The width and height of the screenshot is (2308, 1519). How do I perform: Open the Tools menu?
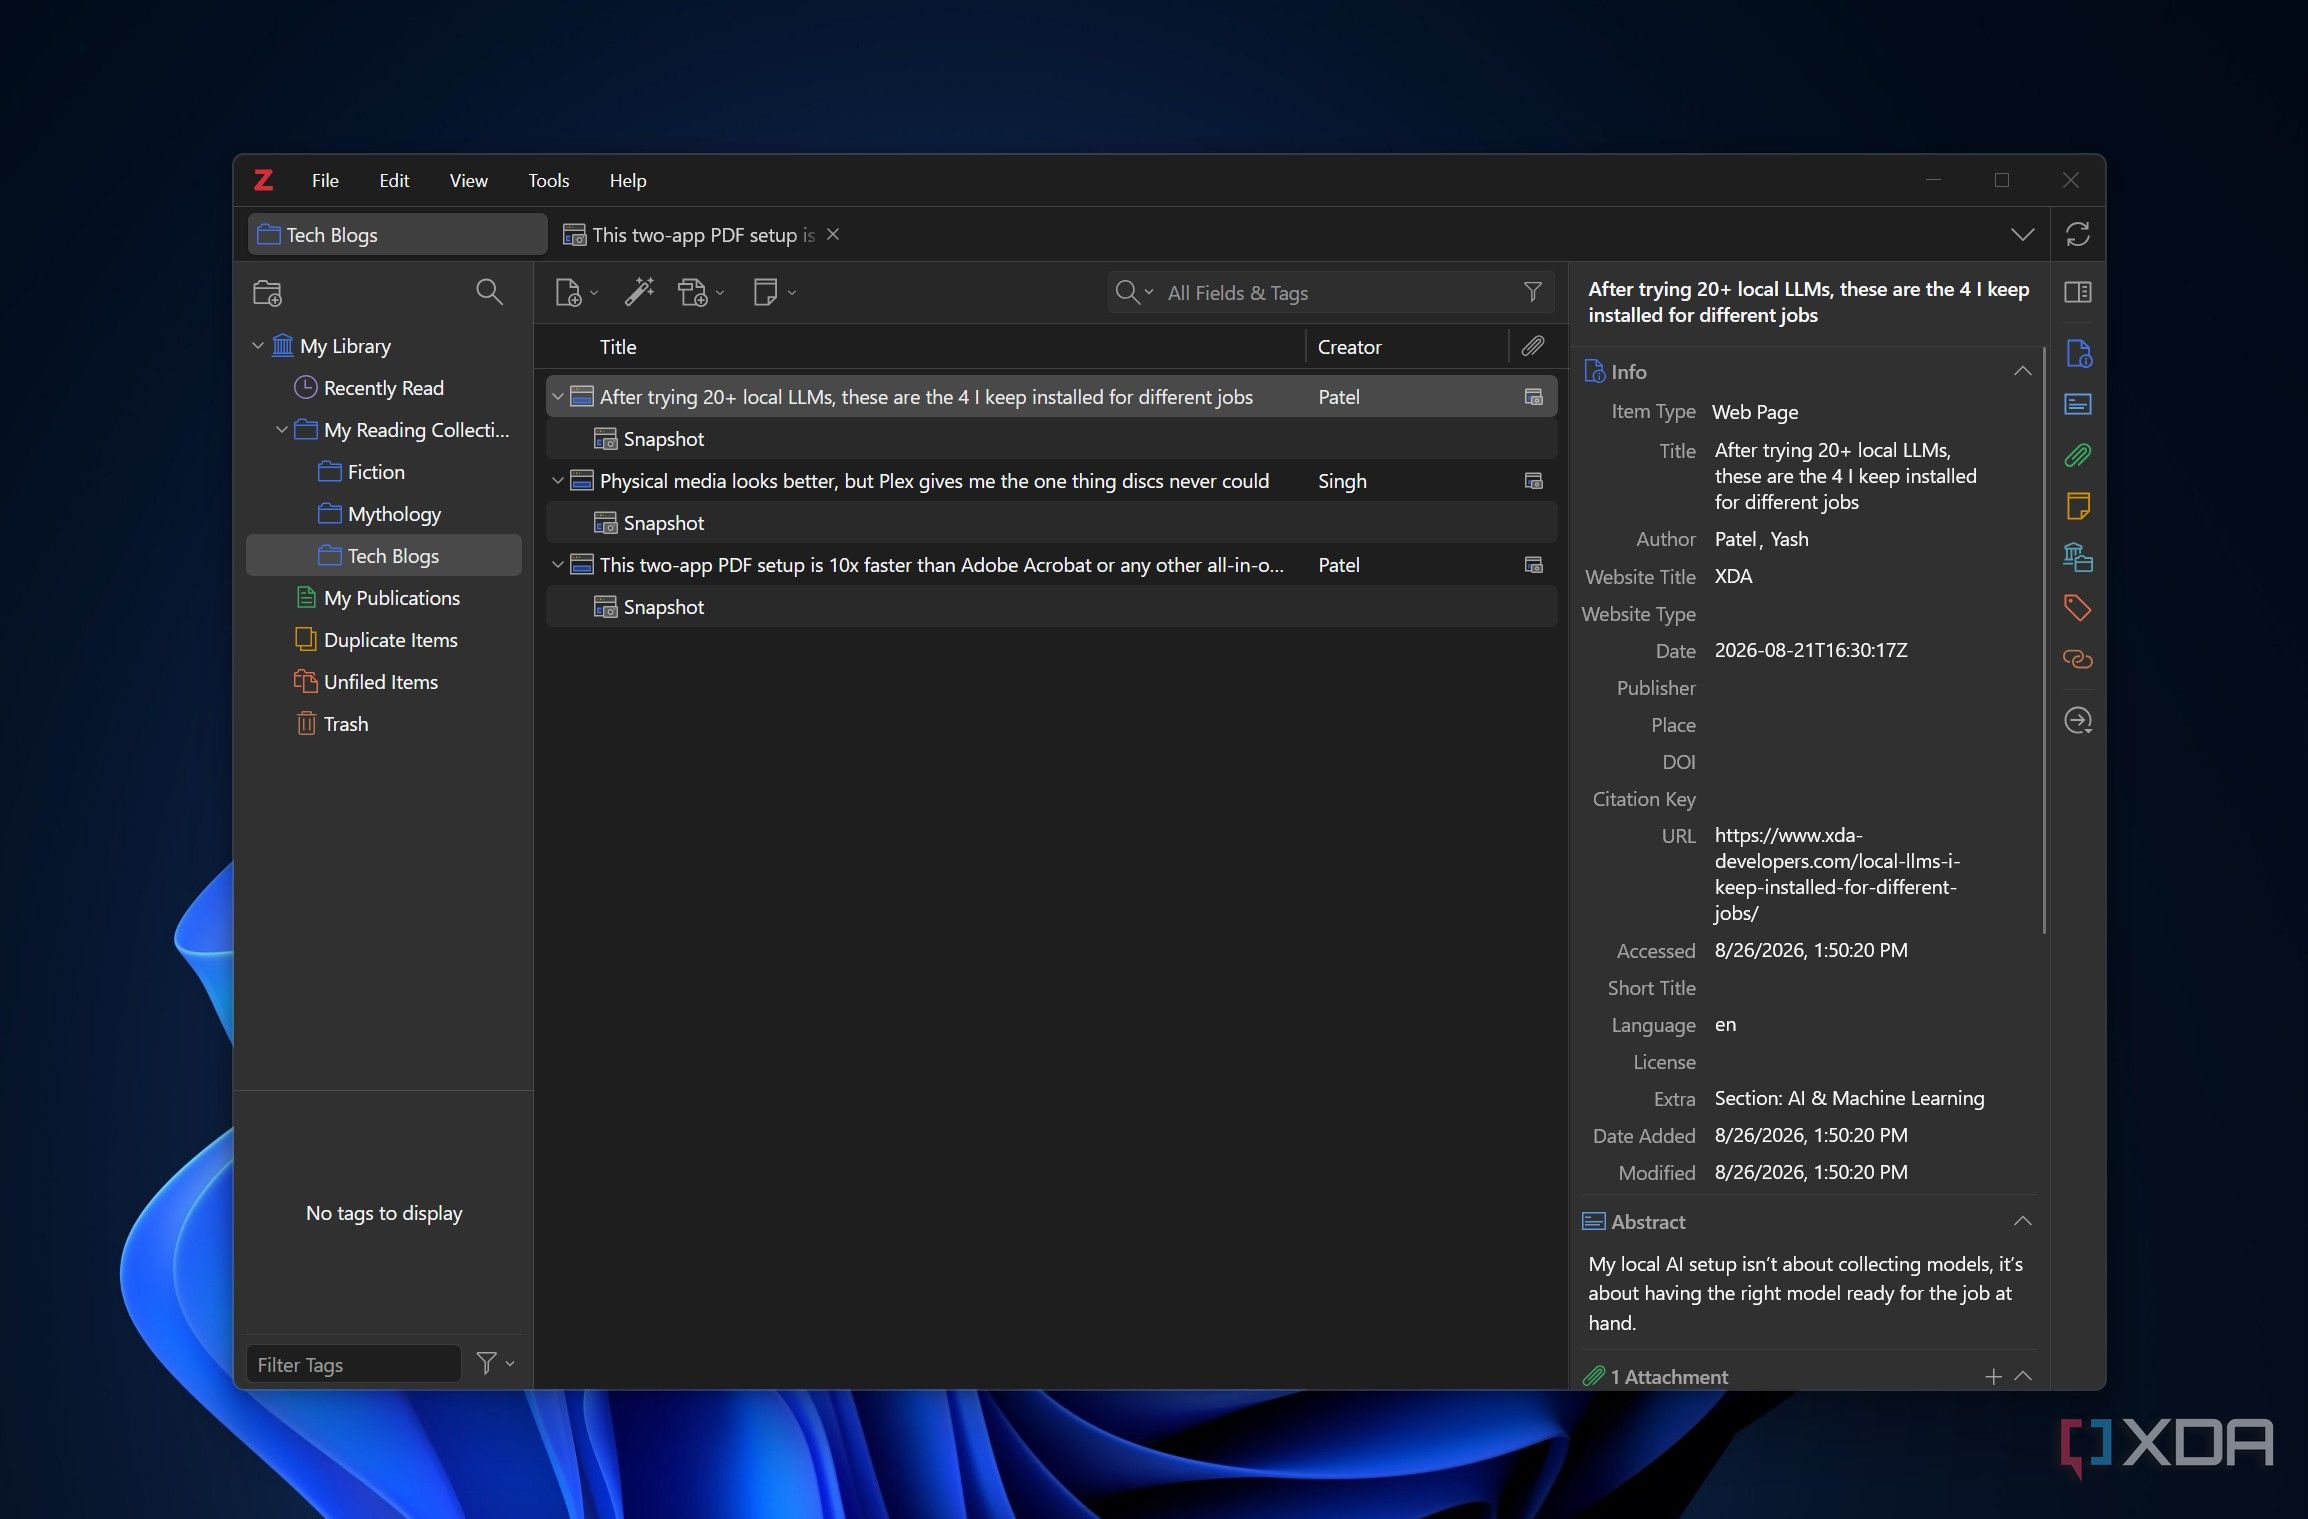[x=548, y=181]
